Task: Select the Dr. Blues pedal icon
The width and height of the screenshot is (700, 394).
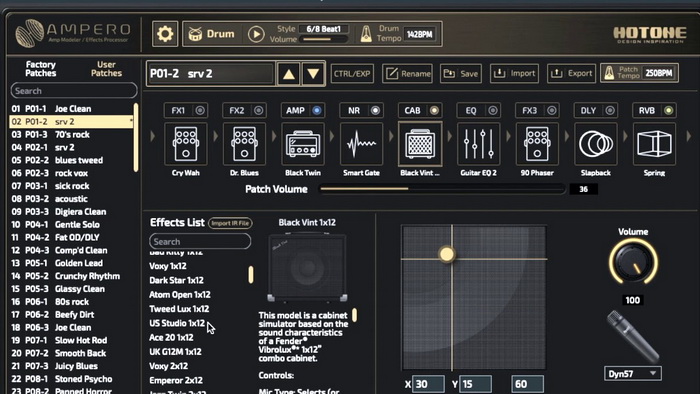Action: pyautogui.click(x=244, y=144)
